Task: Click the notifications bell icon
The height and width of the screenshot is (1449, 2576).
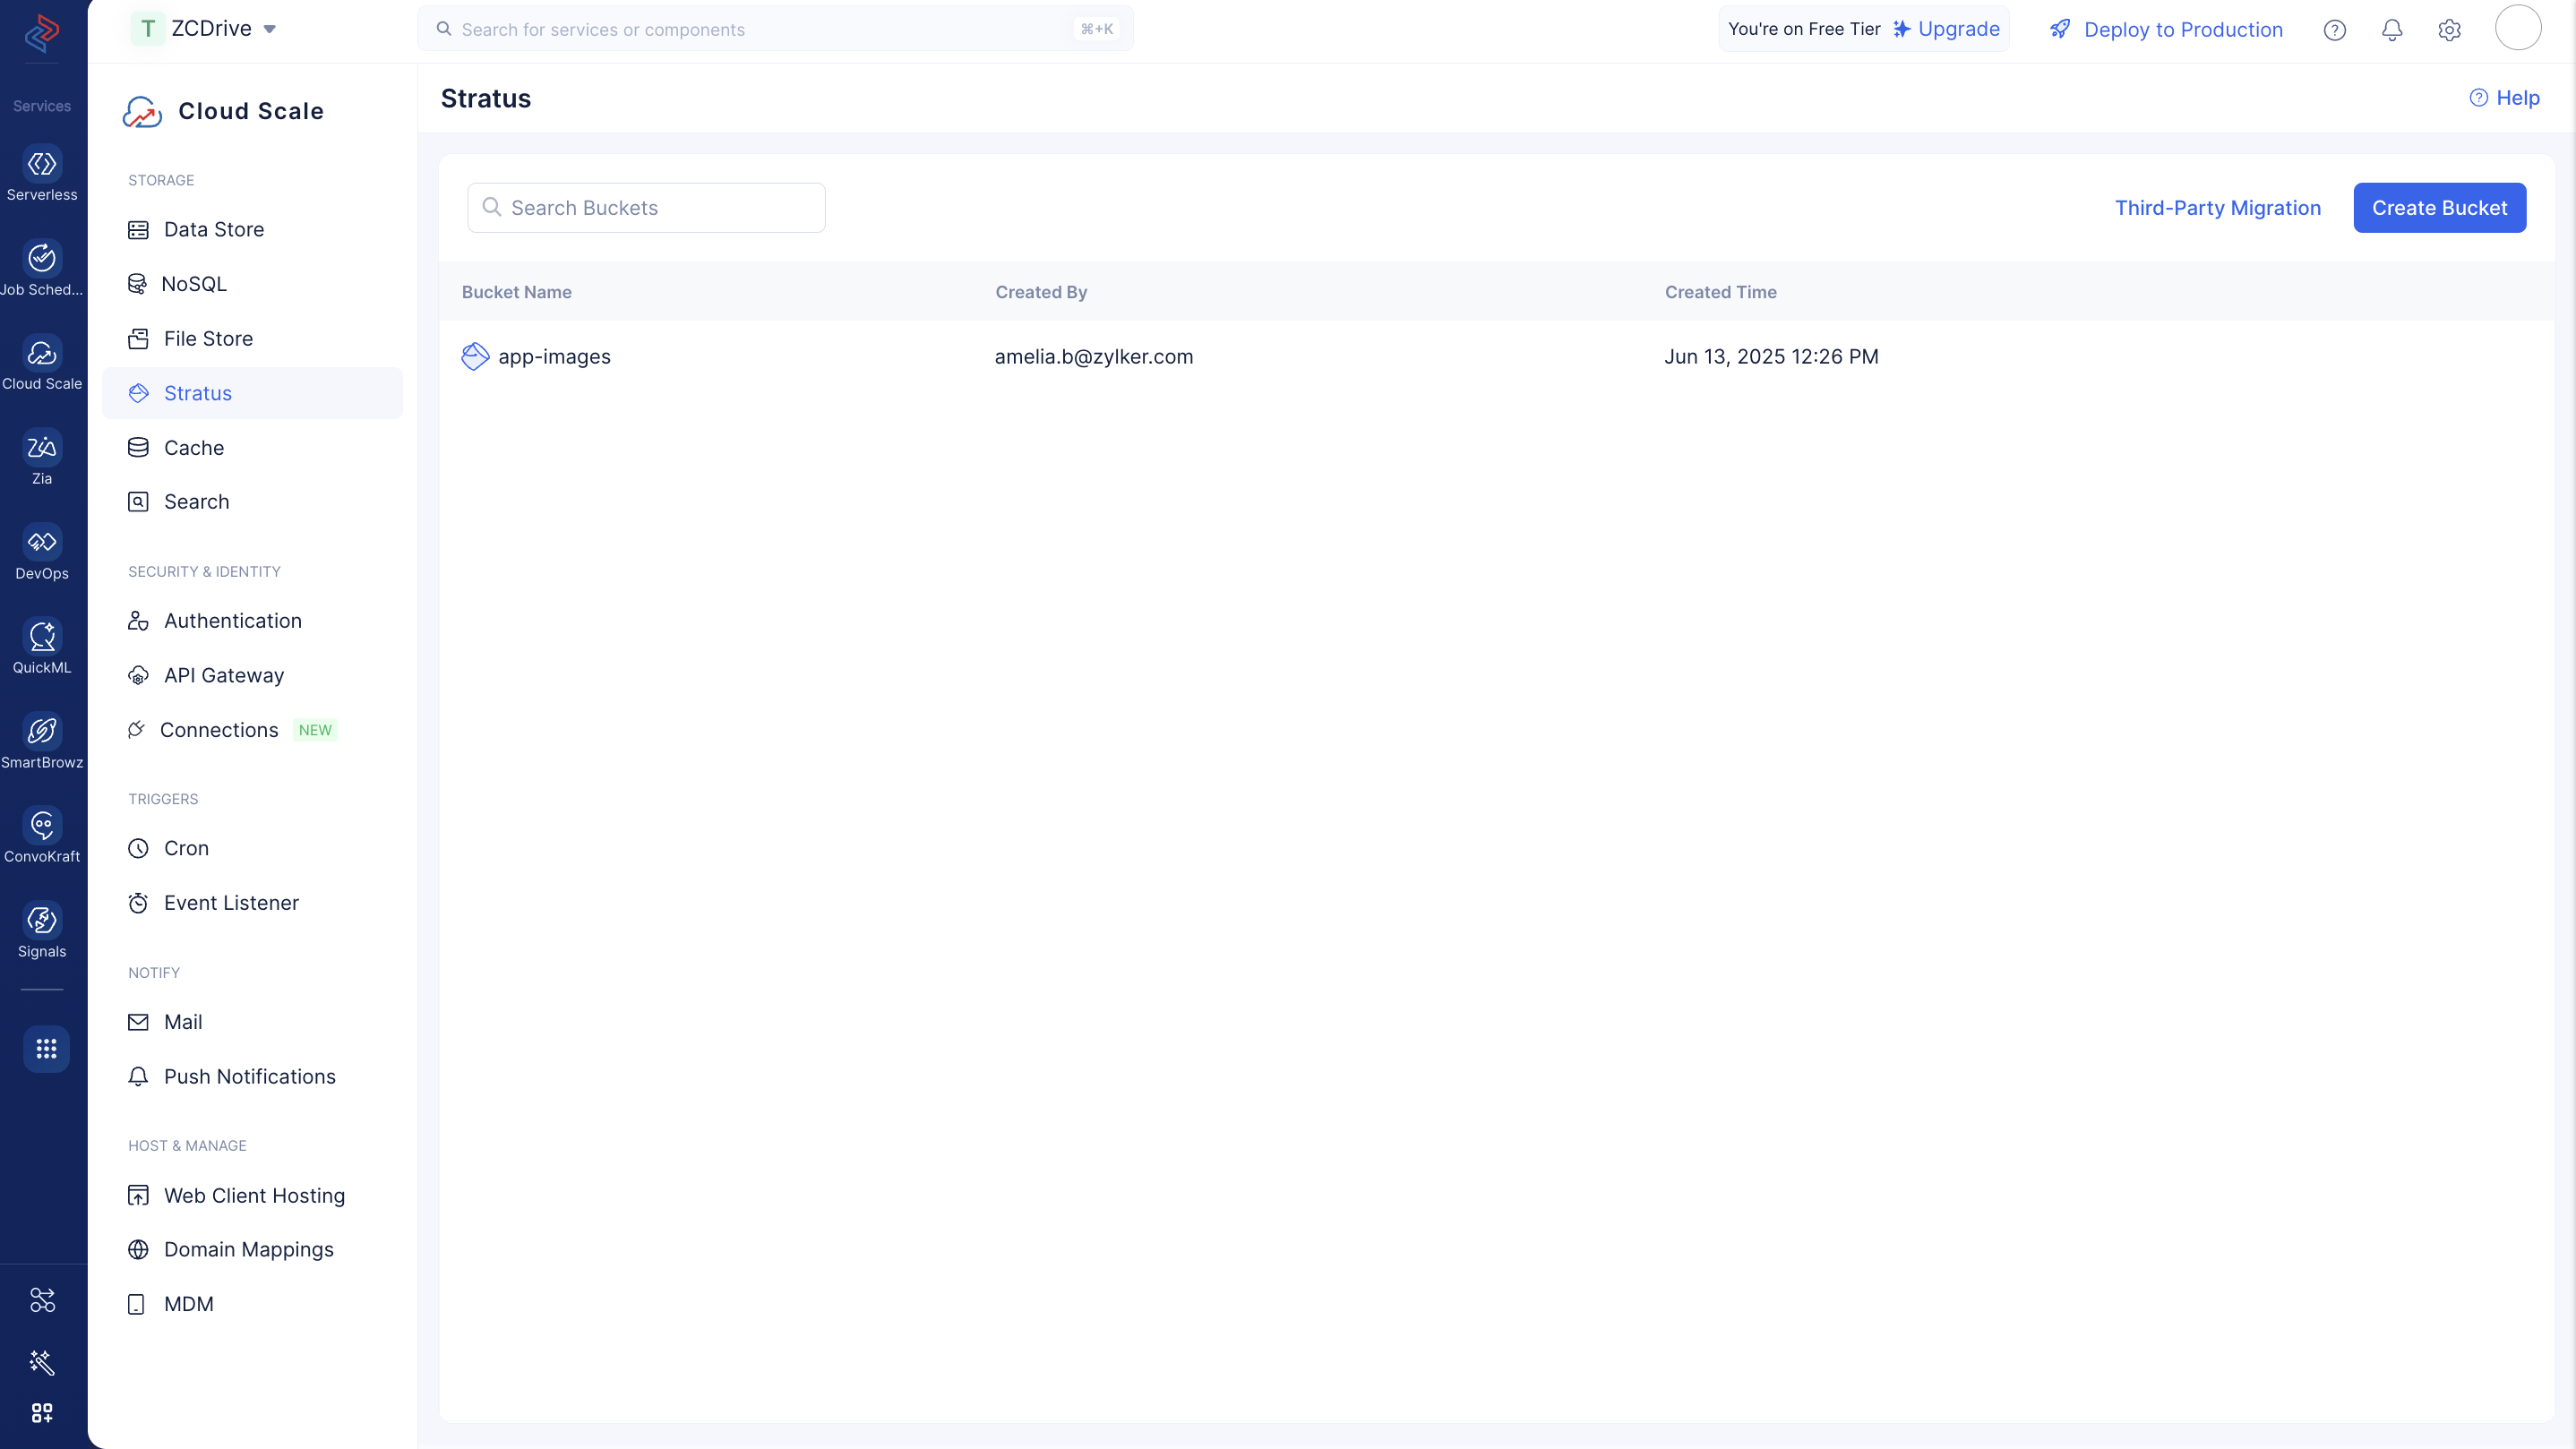Action: point(2392,30)
